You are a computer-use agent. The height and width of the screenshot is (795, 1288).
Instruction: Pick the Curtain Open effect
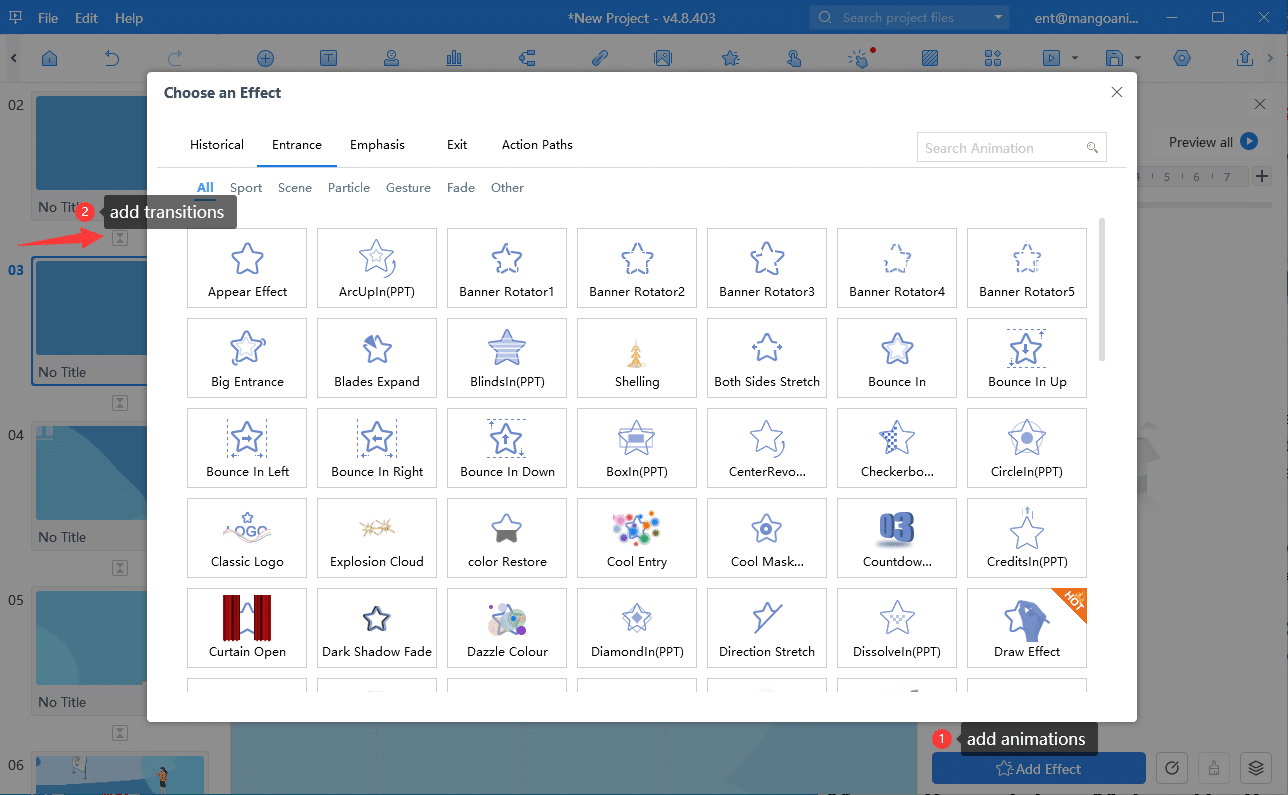[247, 627]
